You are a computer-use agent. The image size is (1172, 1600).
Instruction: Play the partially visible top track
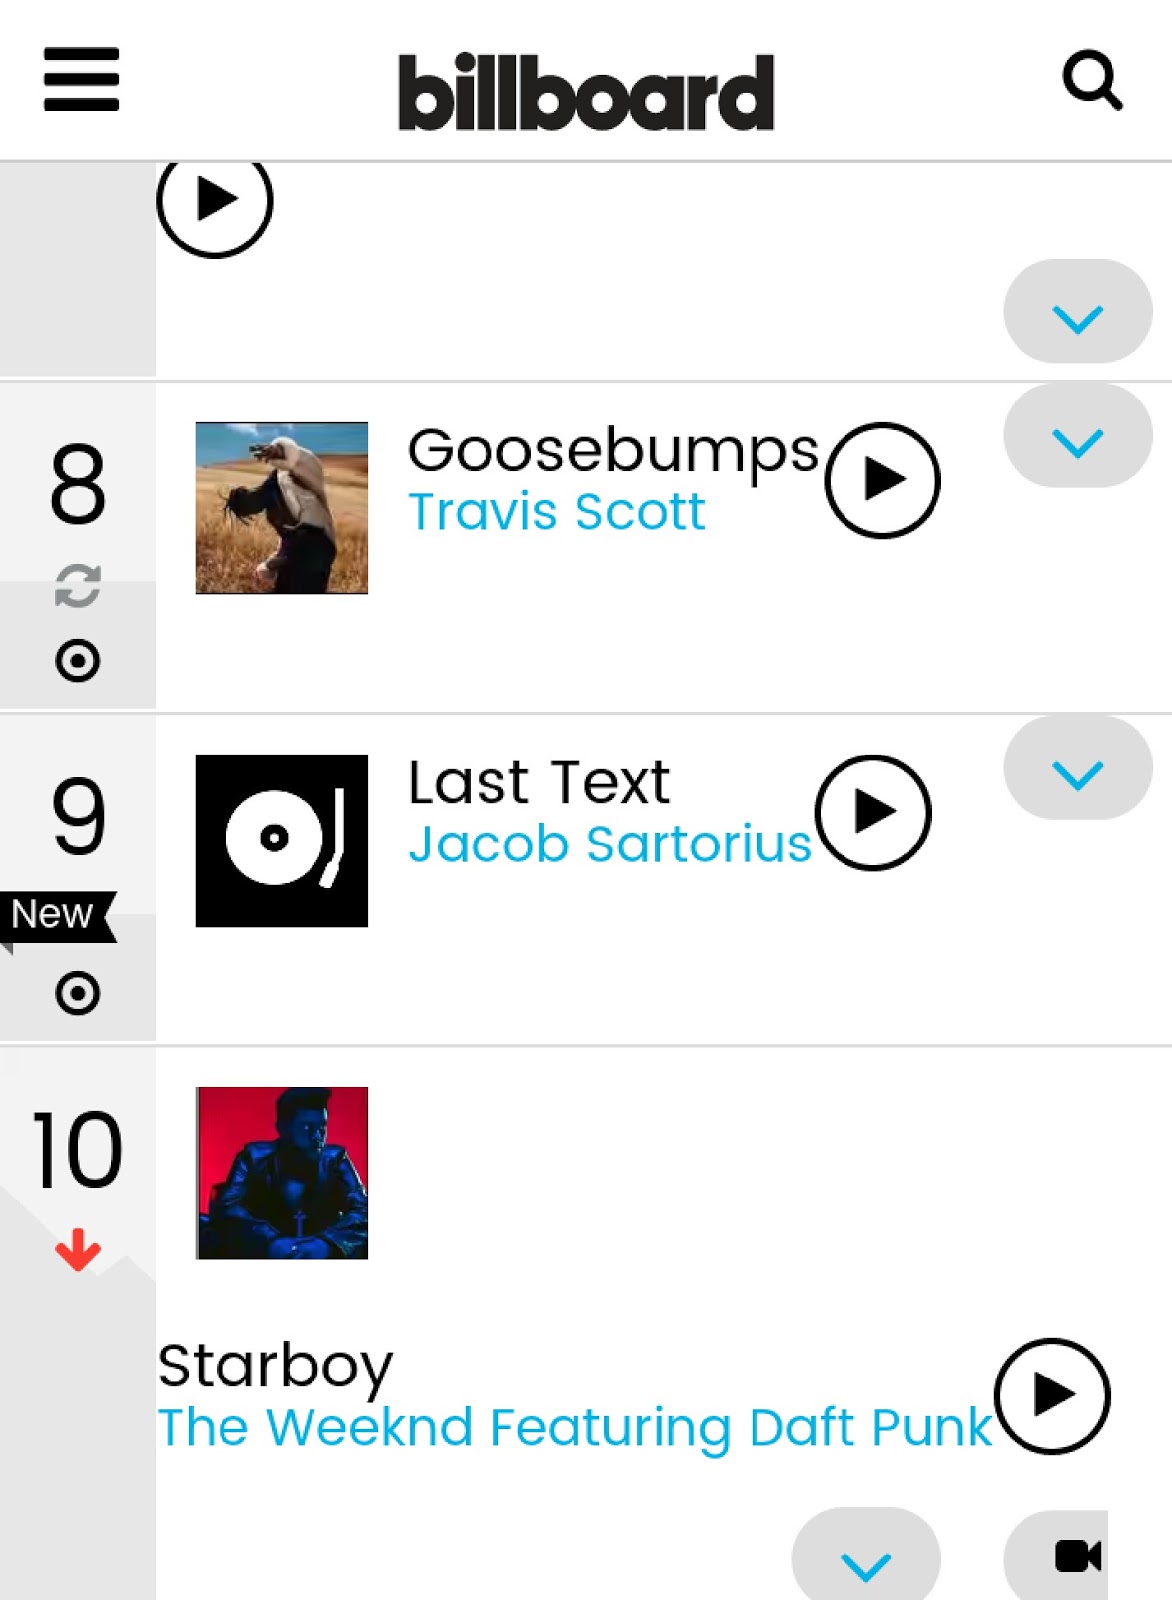pyautogui.click(x=215, y=198)
